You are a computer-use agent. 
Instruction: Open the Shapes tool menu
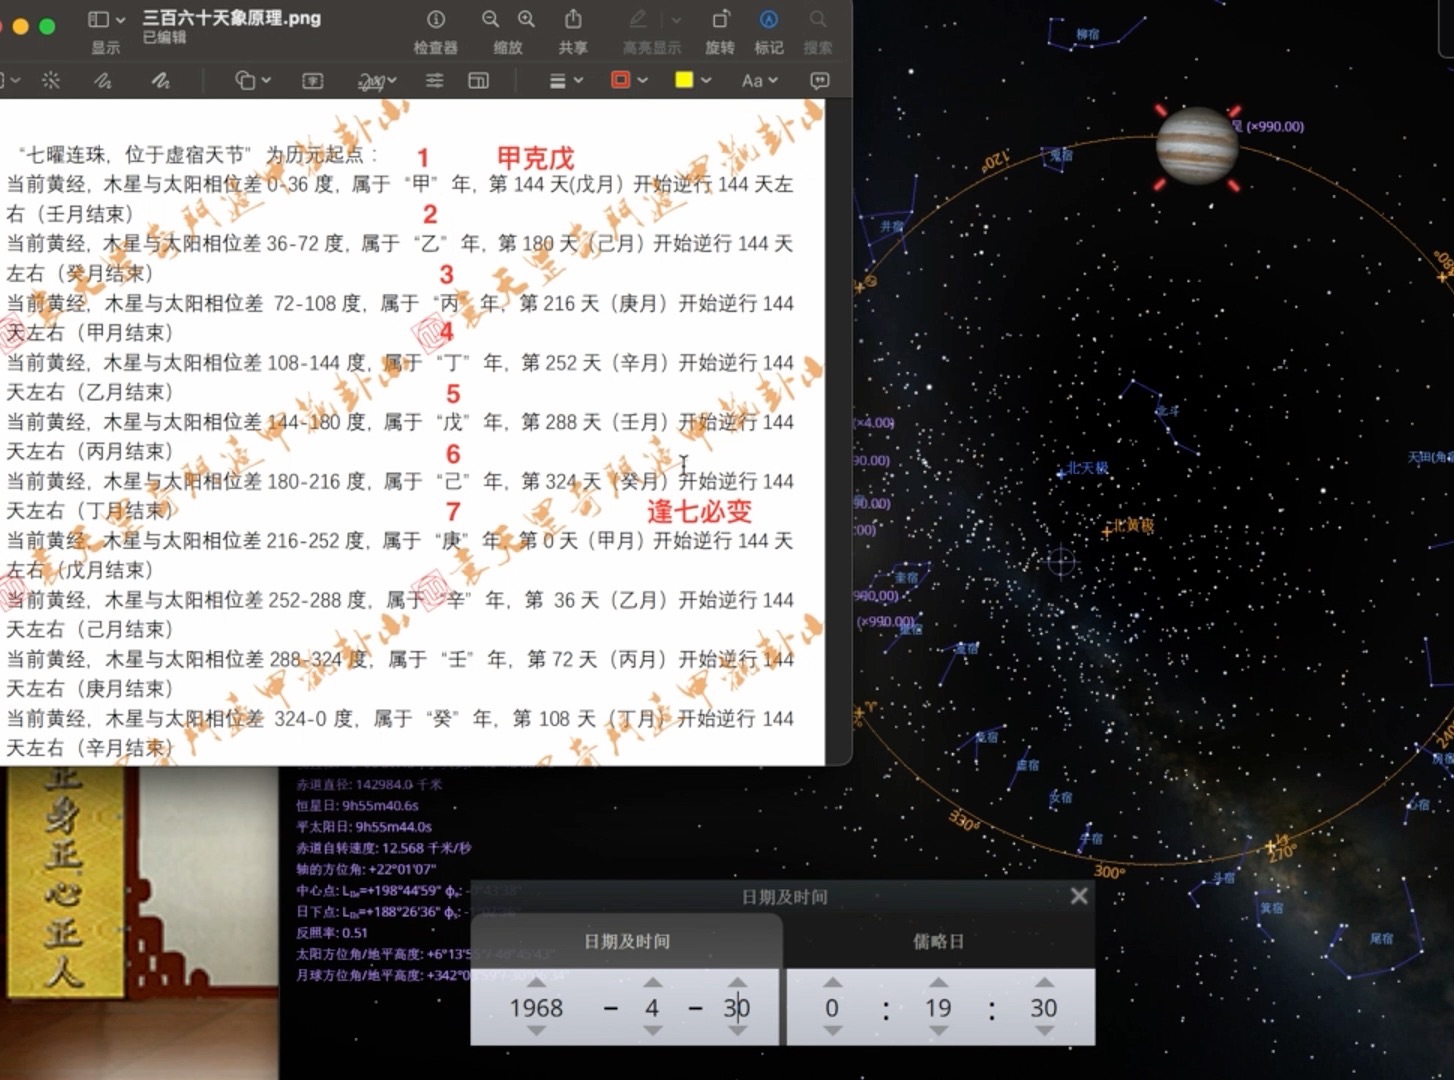tap(252, 80)
